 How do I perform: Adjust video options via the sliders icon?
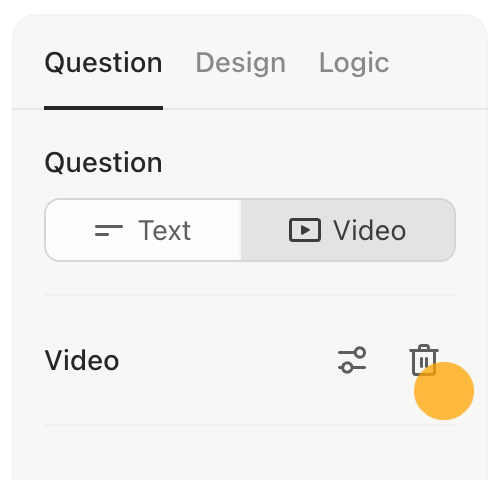click(x=352, y=360)
